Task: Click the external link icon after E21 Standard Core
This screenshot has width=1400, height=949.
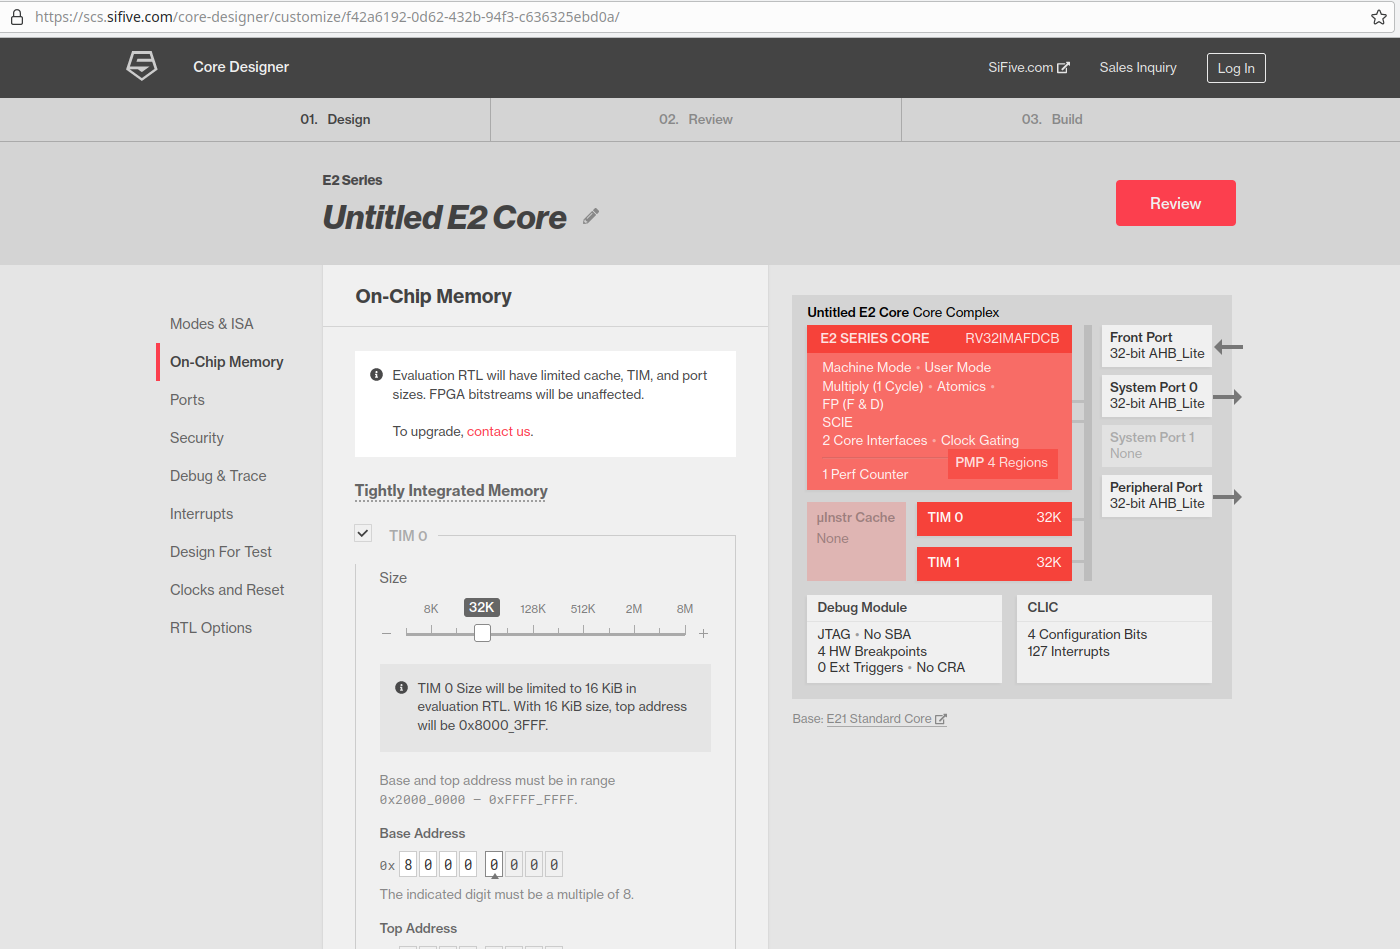Action: 941,719
